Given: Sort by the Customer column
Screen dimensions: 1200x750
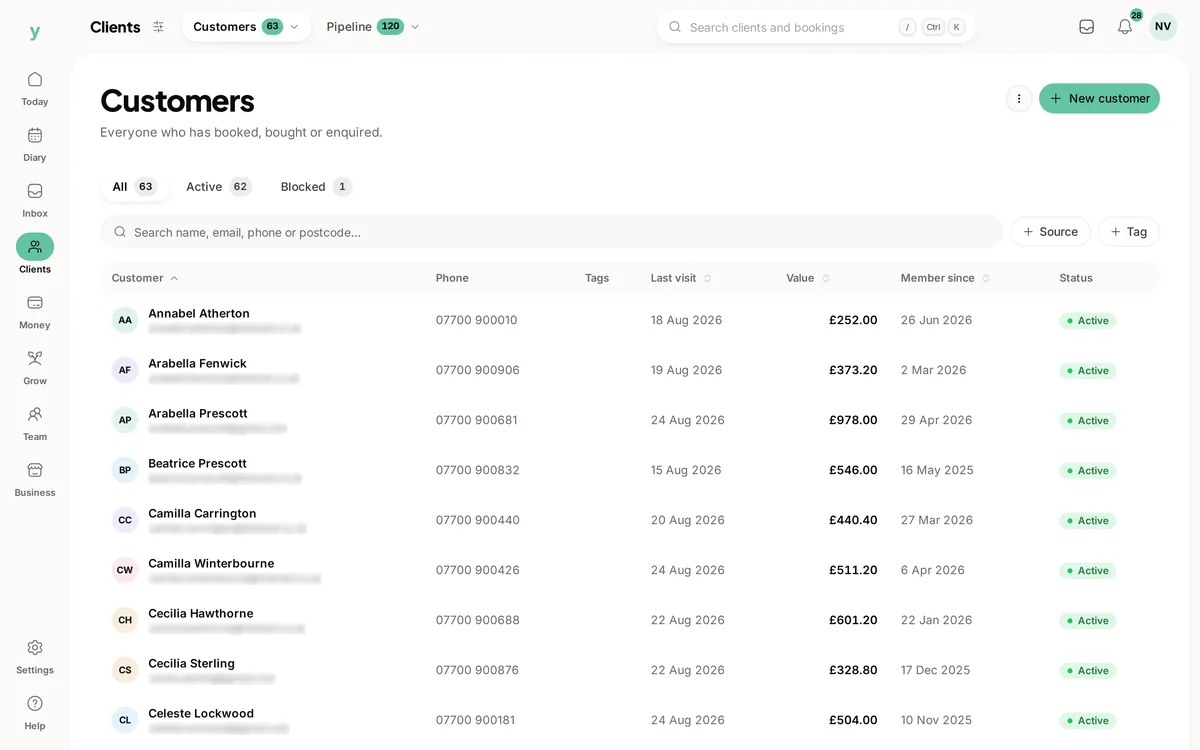Looking at the screenshot, I should tap(145, 278).
